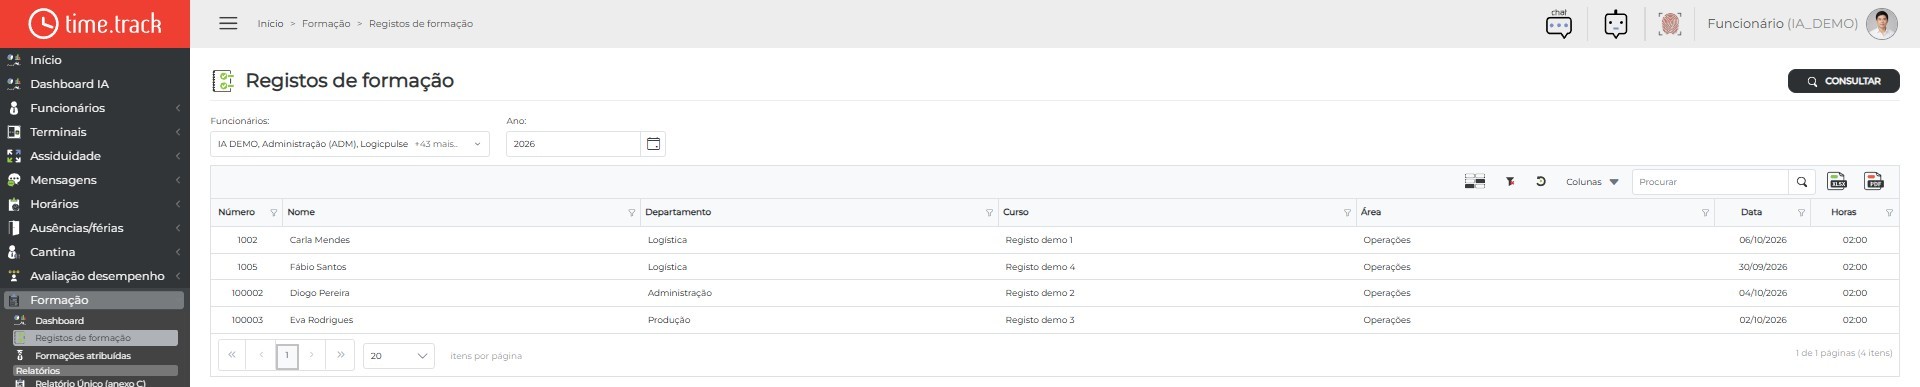The width and height of the screenshot is (1920, 387).
Task: Click date cell 04/10/2026
Action: (x=1763, y=293)
